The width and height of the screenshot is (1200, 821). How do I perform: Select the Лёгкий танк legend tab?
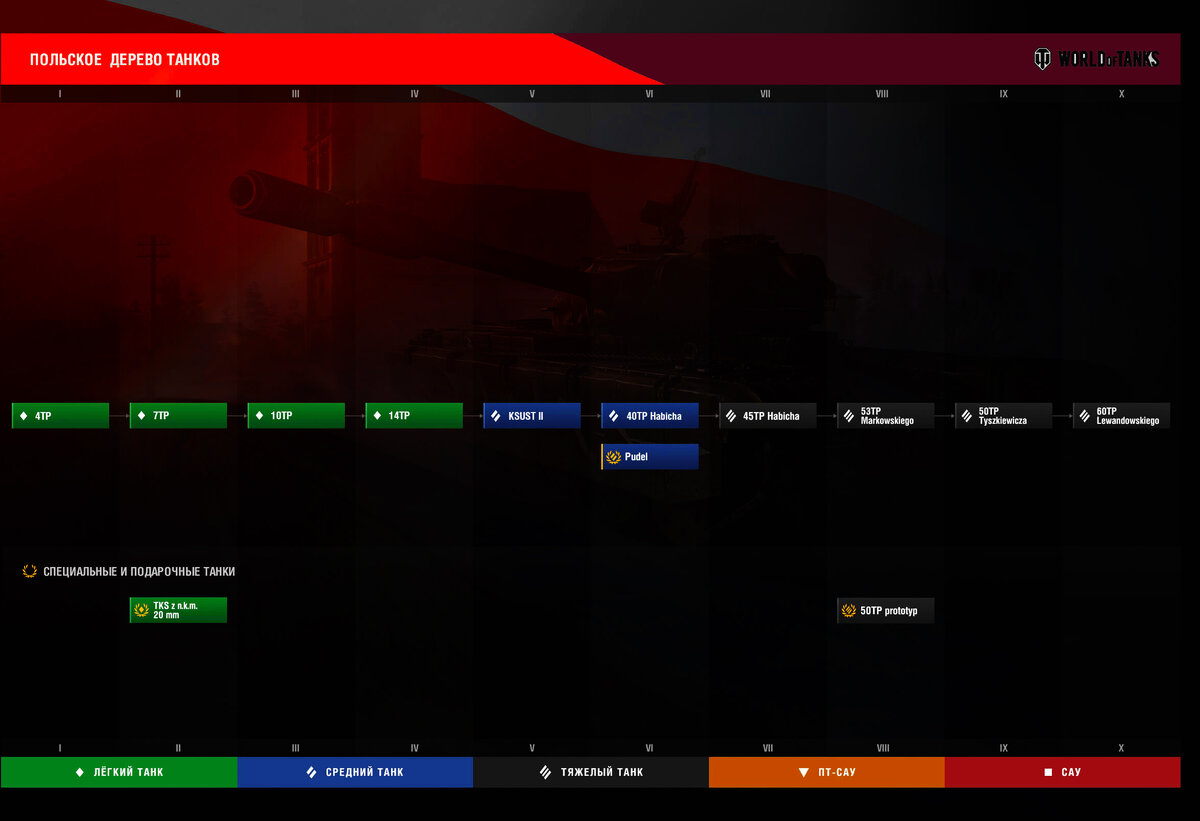(x=119, y=772)
